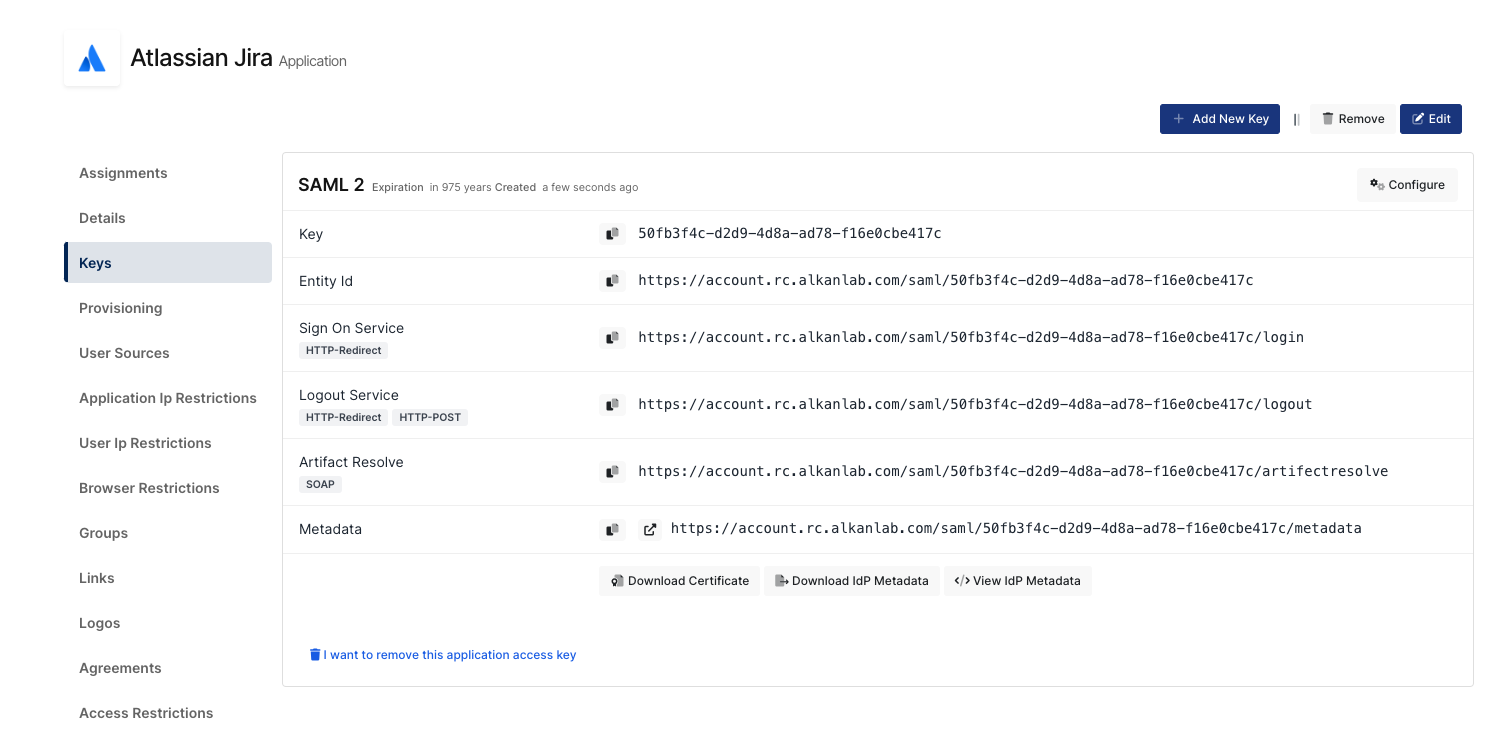
Task: Copy the Logout Service URL
Action: (612, 405)
